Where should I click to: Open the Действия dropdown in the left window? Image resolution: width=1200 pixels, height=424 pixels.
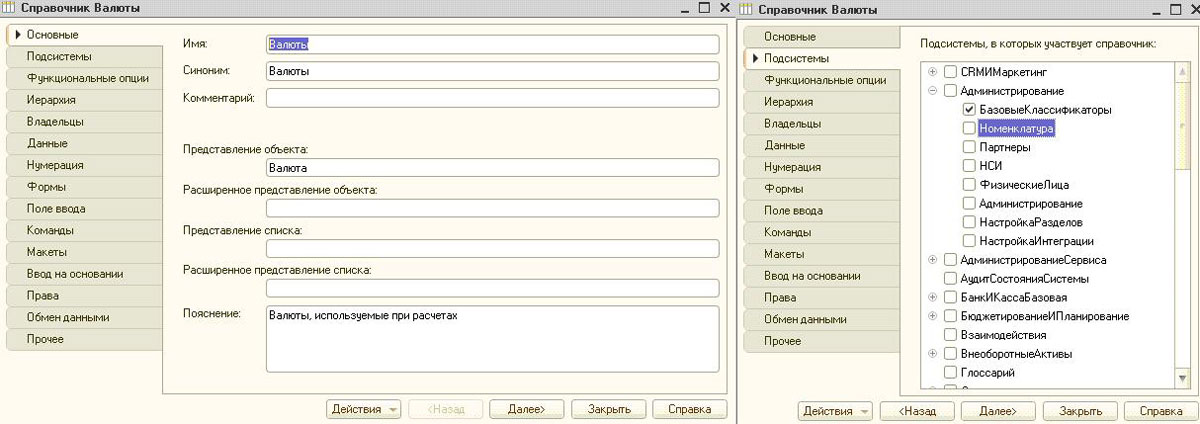[363, 409]
